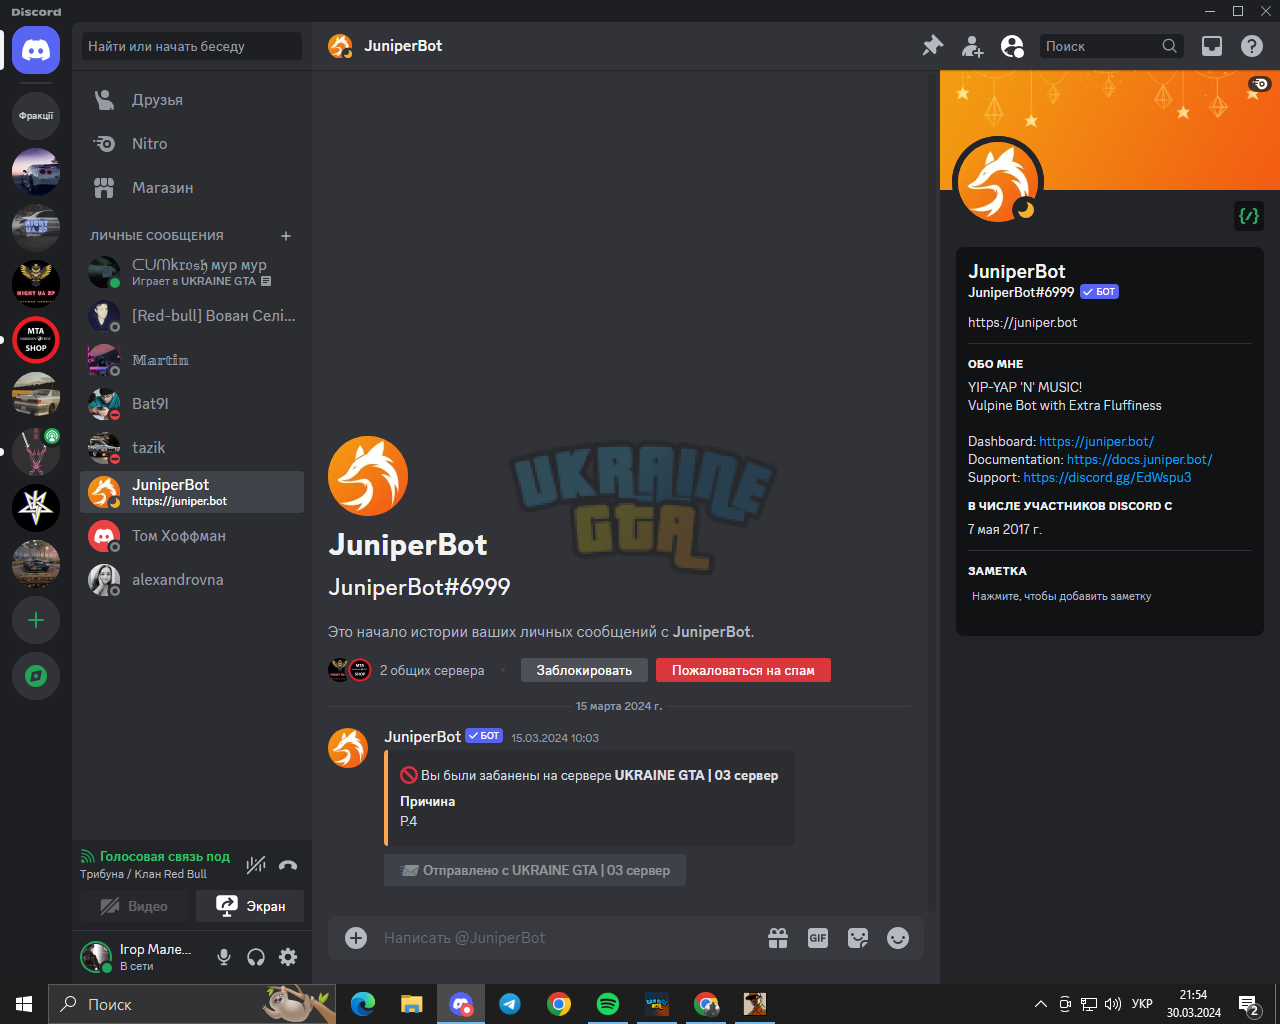1280x1024 pixels.
Task: Add friends to this DM
Action: [972, 46]
